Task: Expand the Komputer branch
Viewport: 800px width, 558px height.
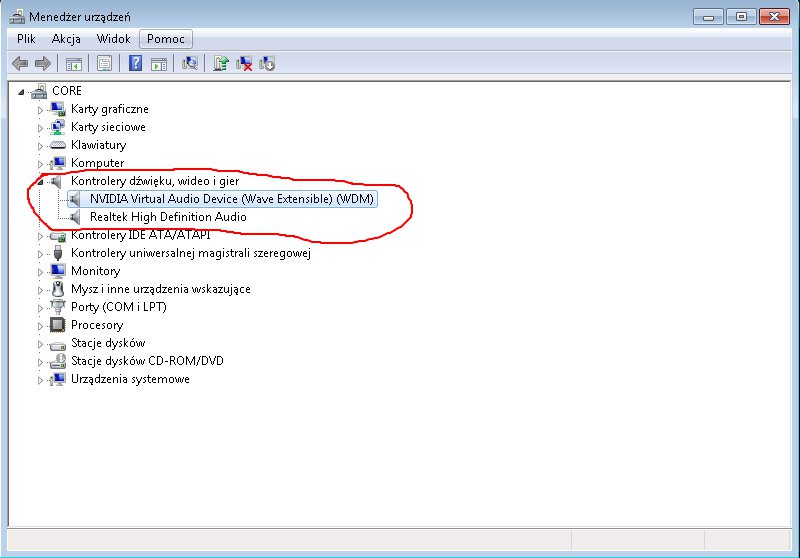Action: point(40,164)
